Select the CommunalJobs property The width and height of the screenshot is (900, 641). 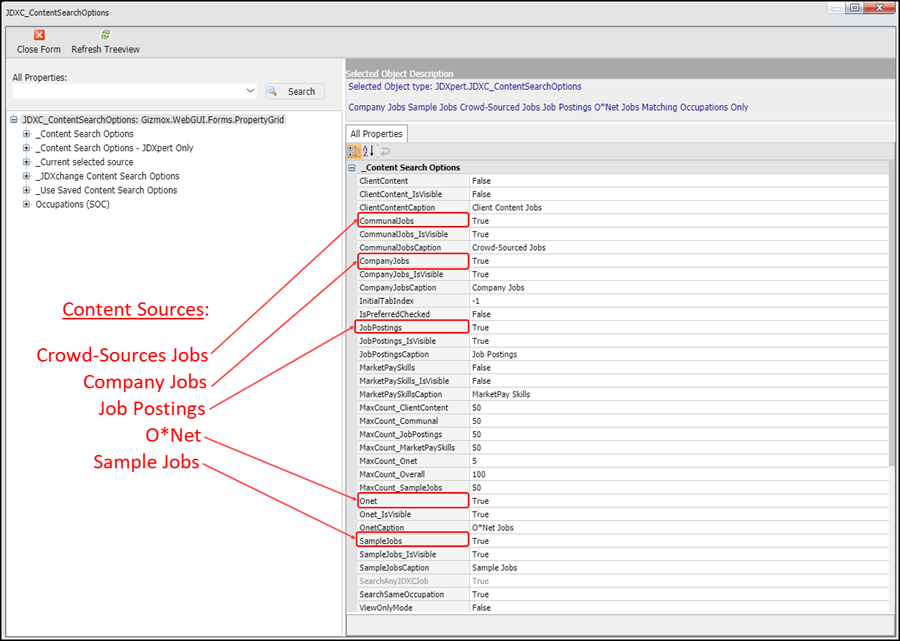click(386, 221)
